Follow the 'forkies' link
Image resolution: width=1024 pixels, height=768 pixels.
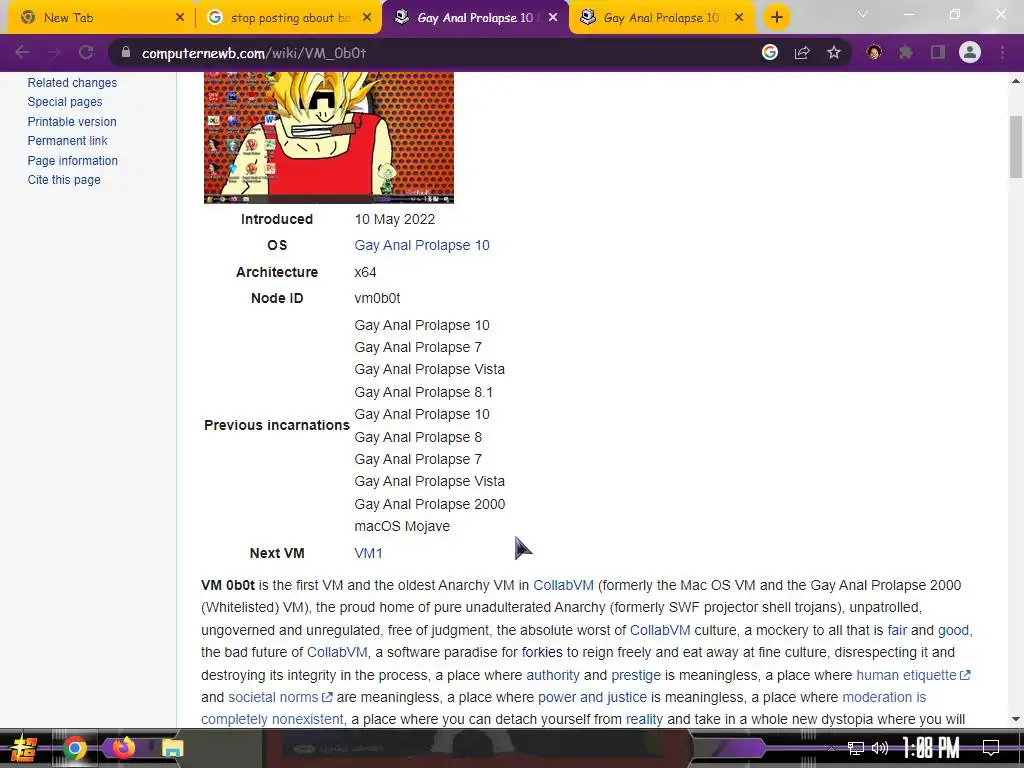542,652
